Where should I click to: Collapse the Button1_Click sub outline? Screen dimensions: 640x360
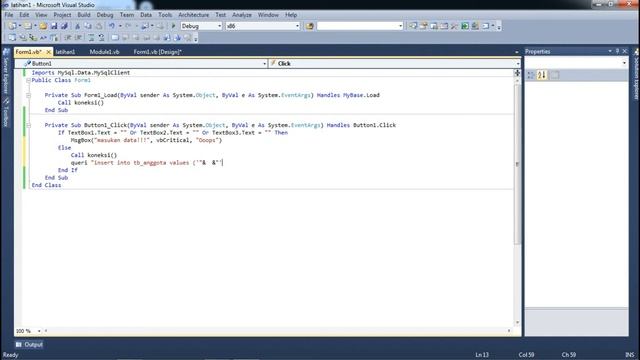pyautogui.click(x=29, y=125)
